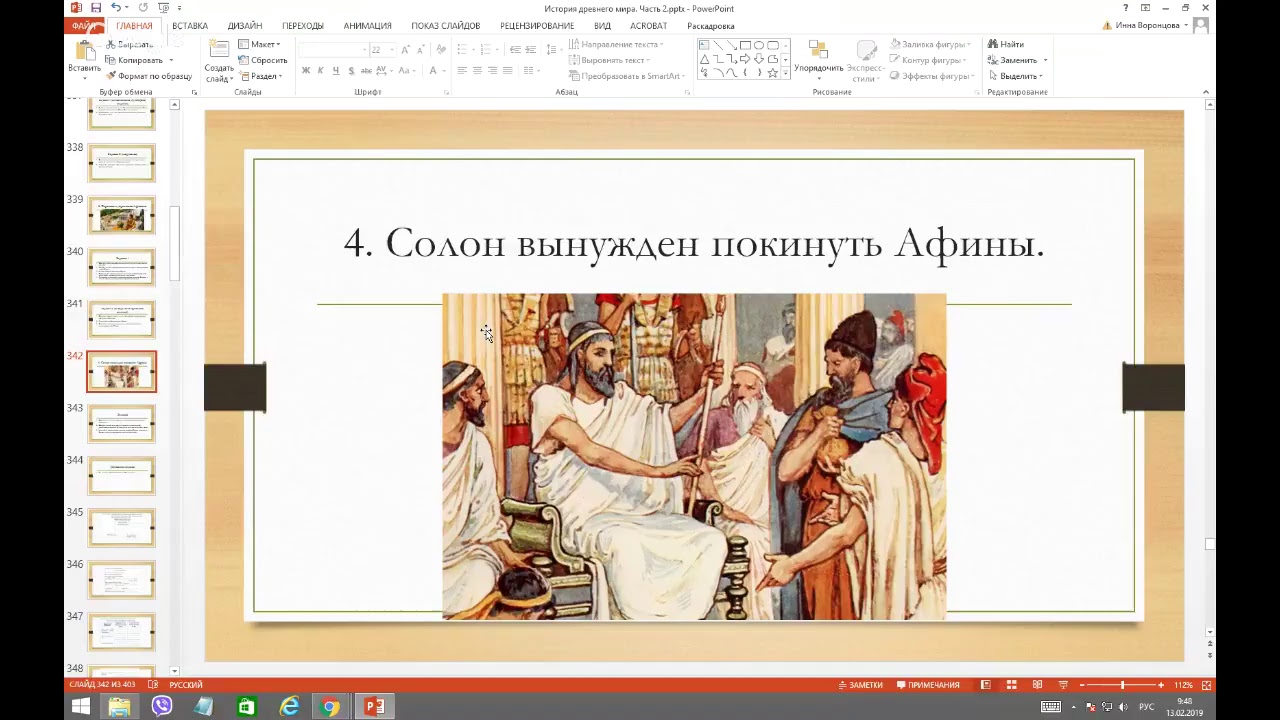Viewport: 1280px width, 720px height.
Task: Open Select (Выделить) dropdown
Action: coord(1015,76)
